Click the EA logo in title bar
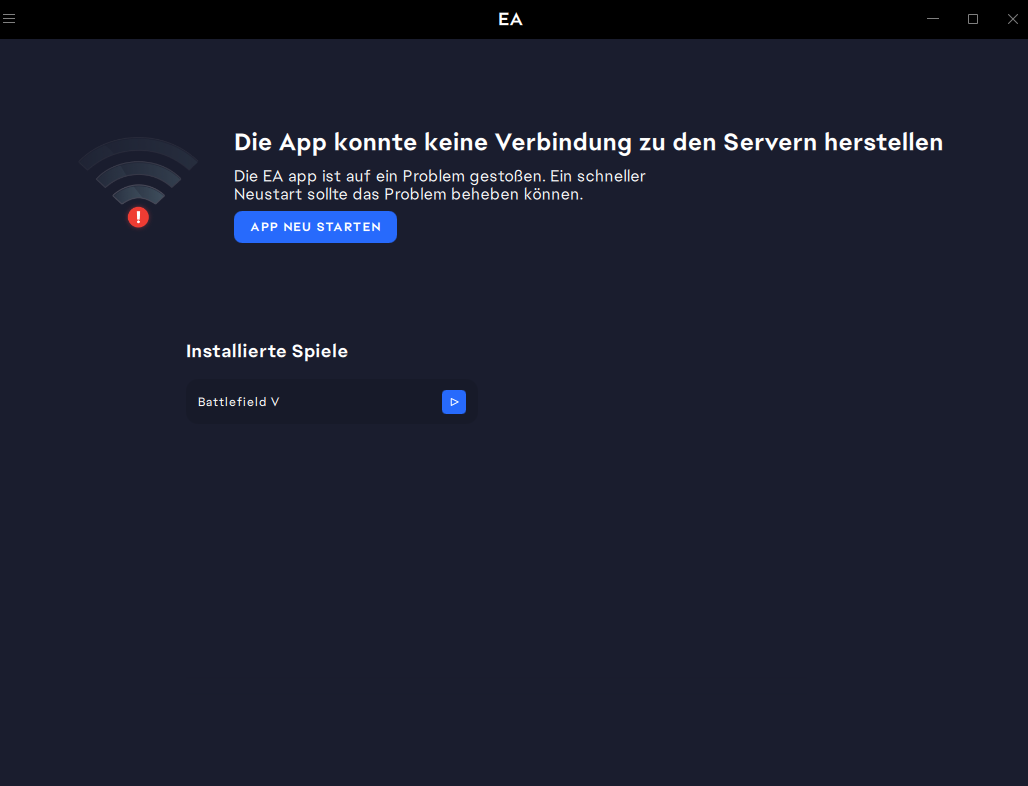1028x786 pixels. pyautogui.click(x=510, y=20)
